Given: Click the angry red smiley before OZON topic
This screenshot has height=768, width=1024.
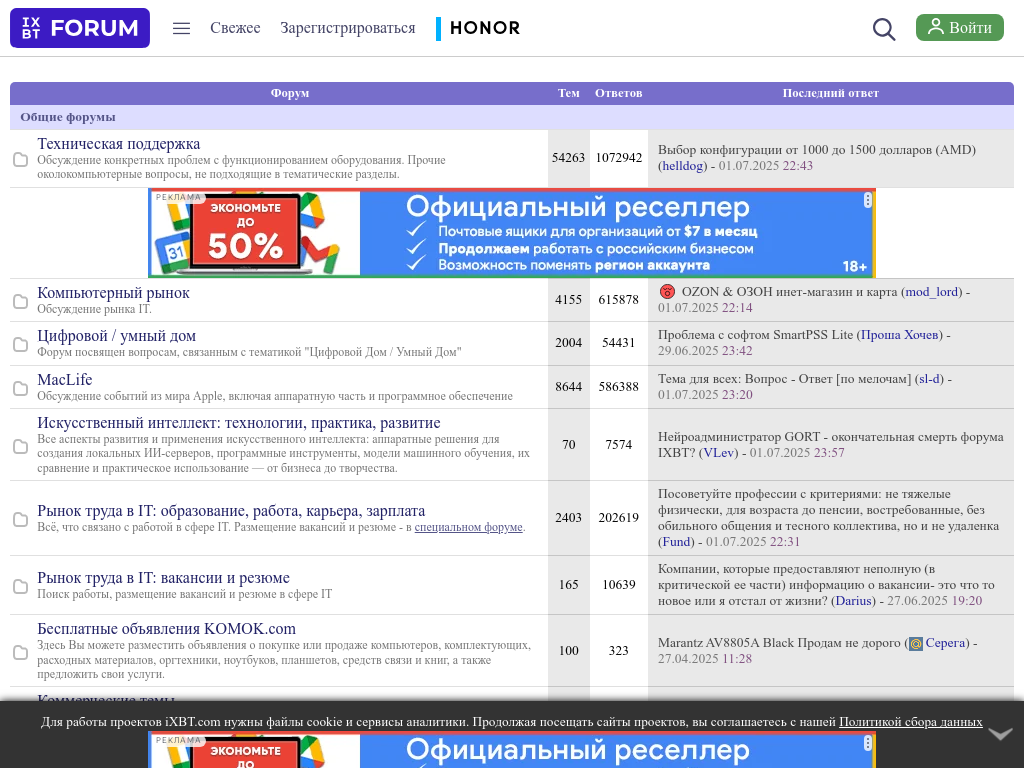Looking at the screenshot, I should click(x=667, y=292).
